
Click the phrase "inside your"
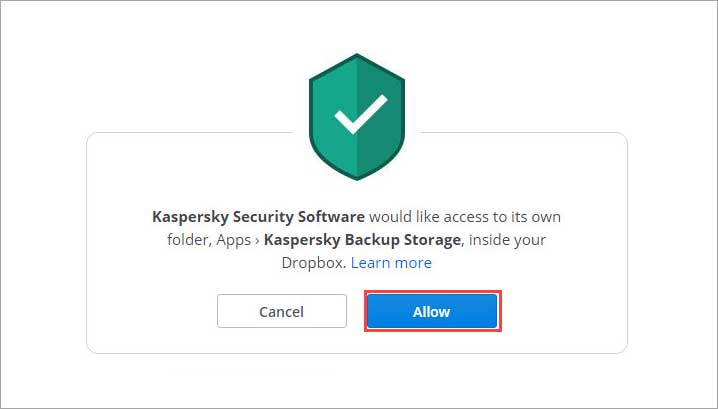[x=507, y=240]
